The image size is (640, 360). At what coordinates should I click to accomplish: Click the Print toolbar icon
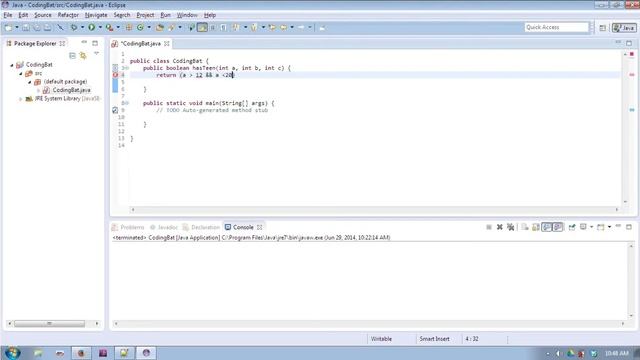pos(47,27)
